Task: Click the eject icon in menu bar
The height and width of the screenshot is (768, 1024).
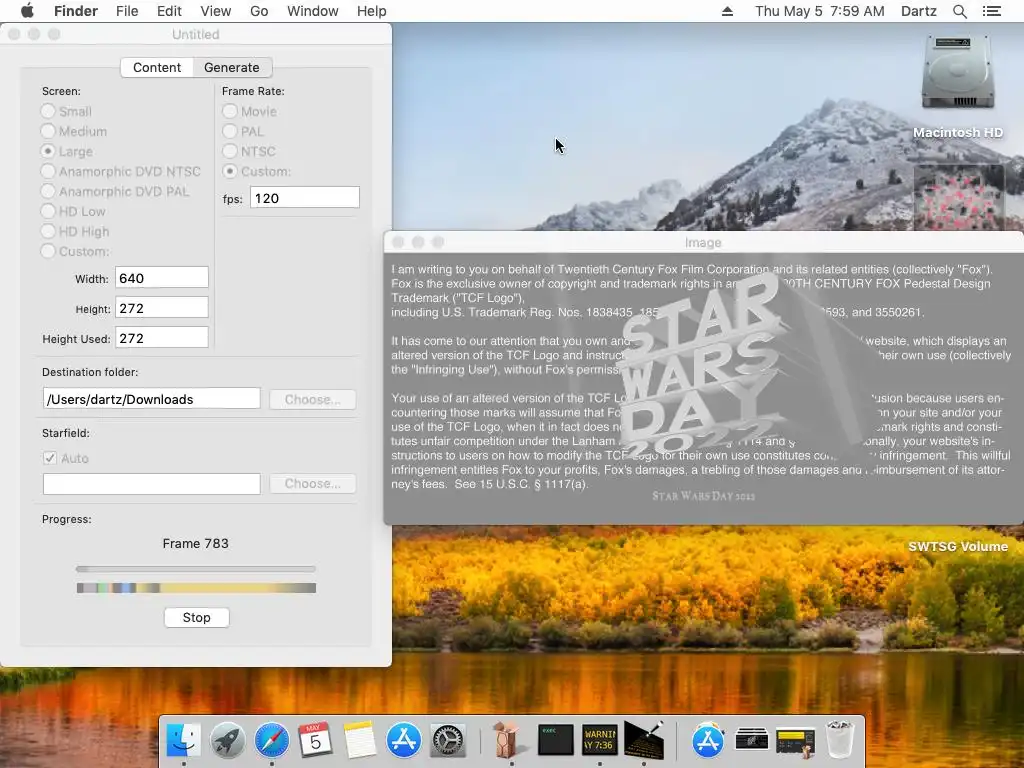Action: pyautogui.click(x=727, y=11)
